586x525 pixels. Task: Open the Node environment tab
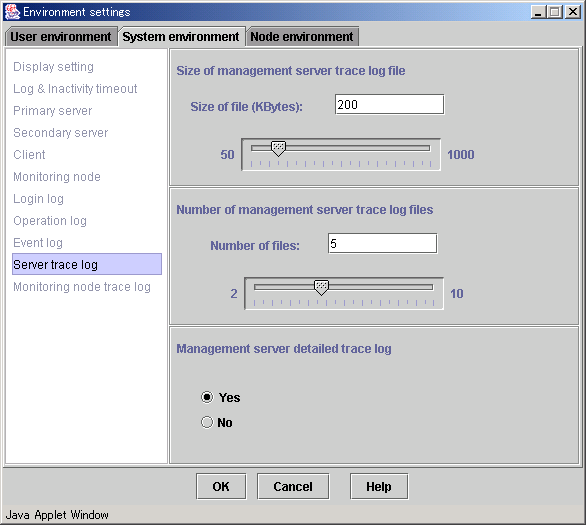[x=302, y=37]
